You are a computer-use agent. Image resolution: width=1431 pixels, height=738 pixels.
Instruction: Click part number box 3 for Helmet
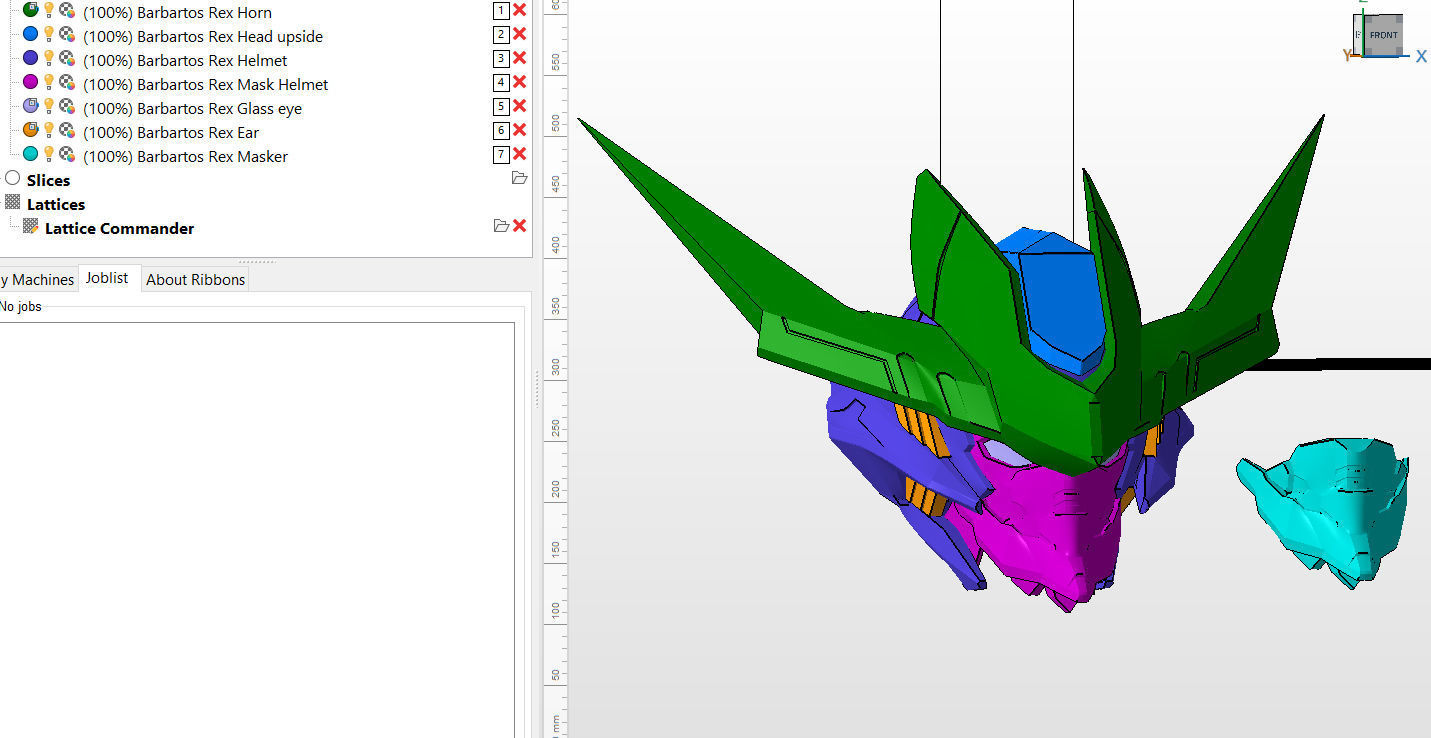(501, 58)
